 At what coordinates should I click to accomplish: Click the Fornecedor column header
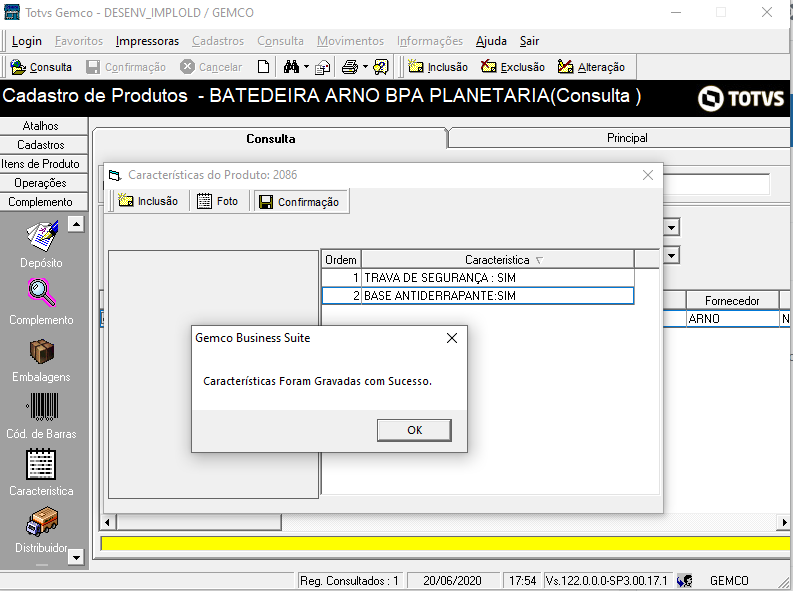(x=732, y=301)
